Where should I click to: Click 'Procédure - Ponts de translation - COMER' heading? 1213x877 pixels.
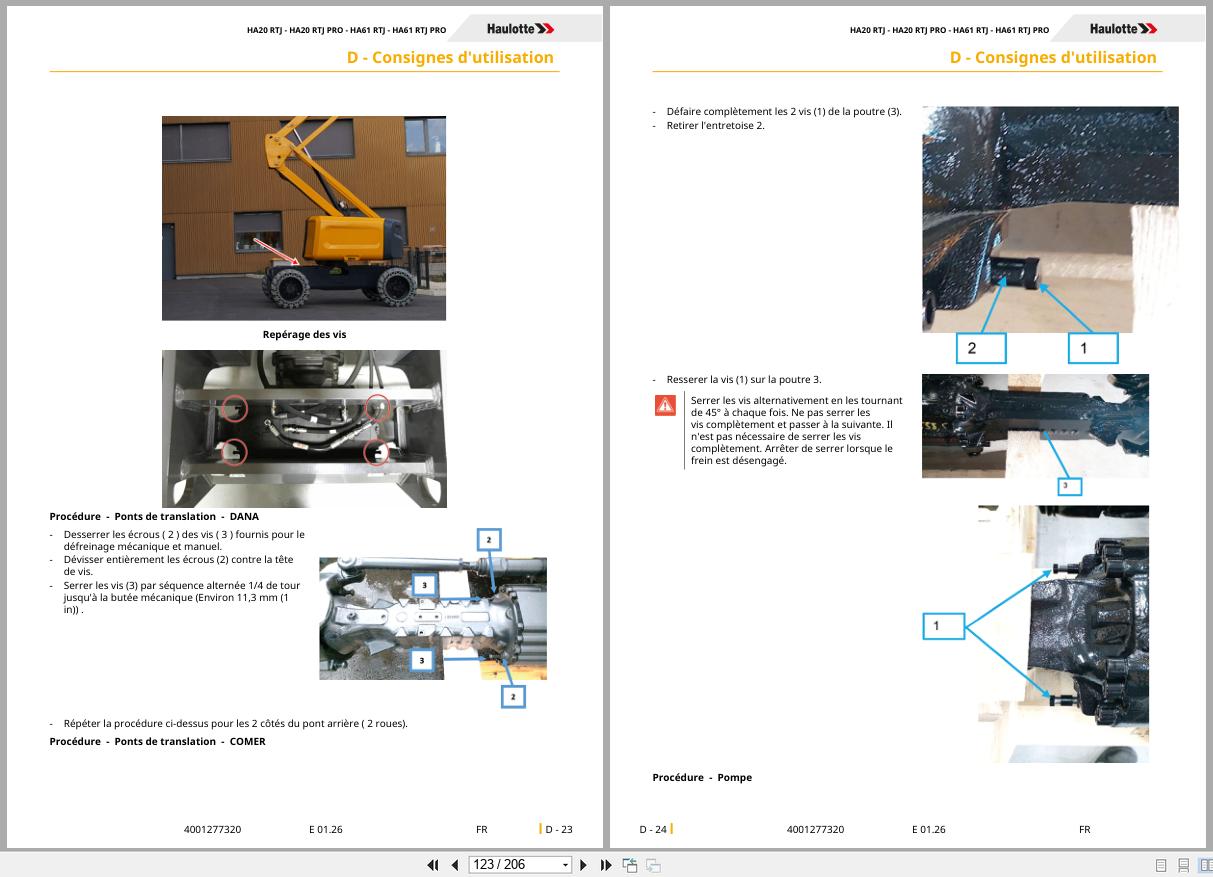pyautogui.click(x=158, y=741)
